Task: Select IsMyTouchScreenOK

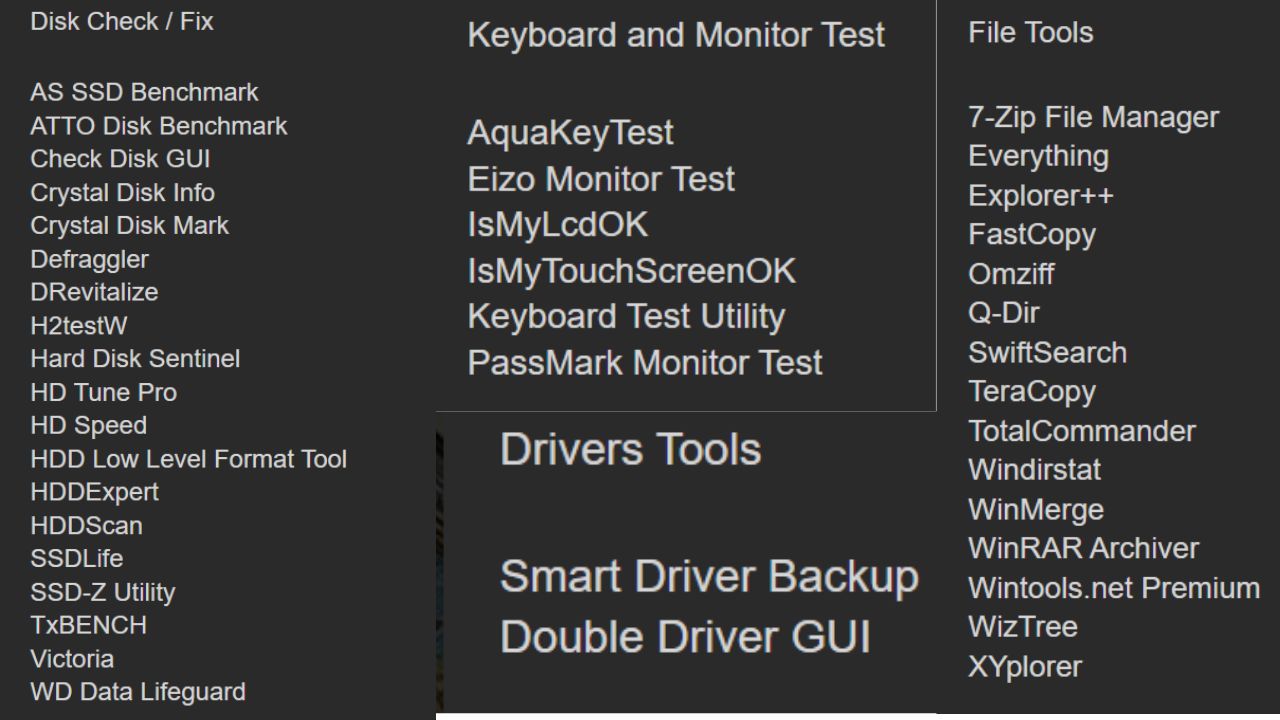Action: pyautogui.click(x=632, y=271)
